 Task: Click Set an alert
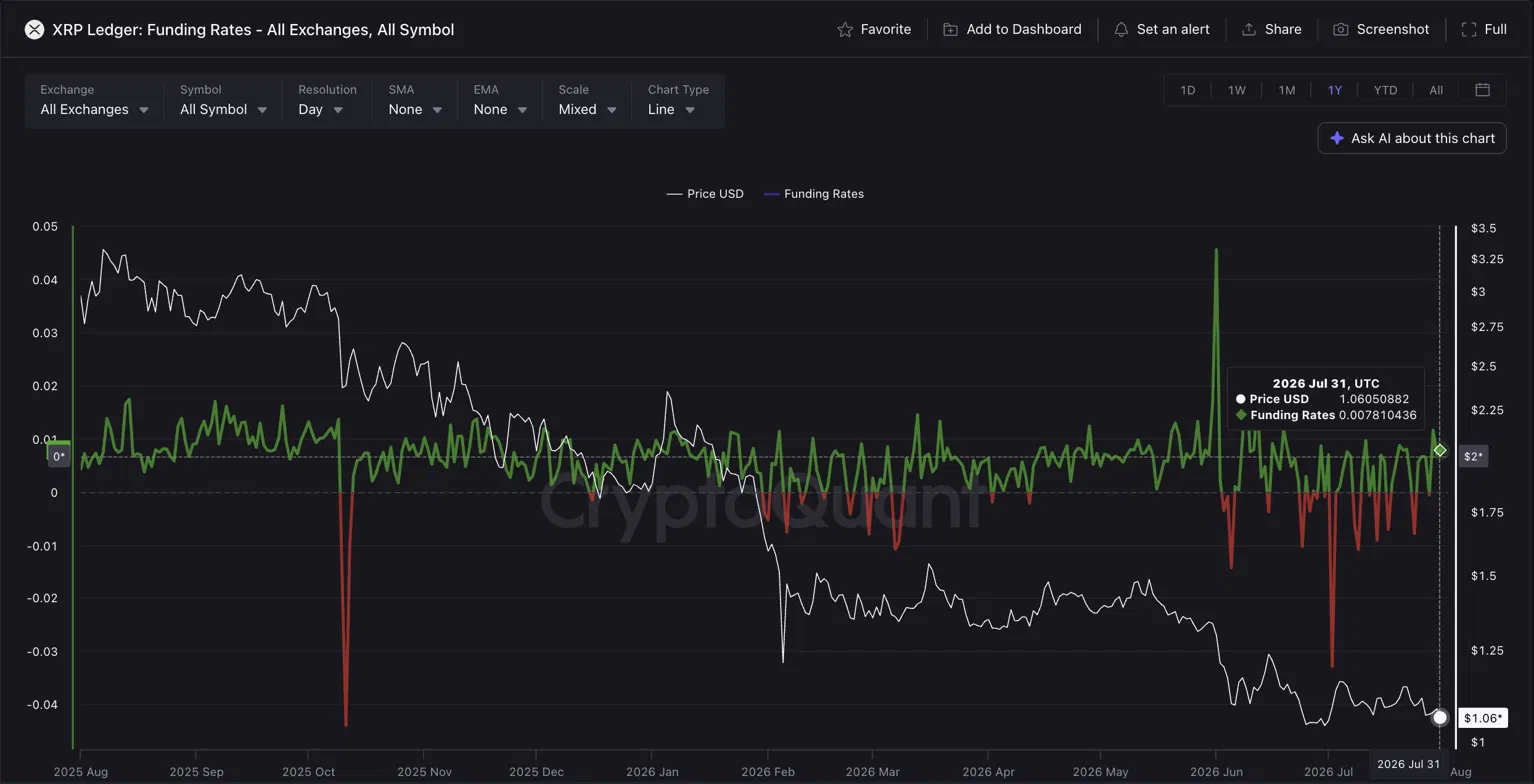click(x=1161, y=30)
